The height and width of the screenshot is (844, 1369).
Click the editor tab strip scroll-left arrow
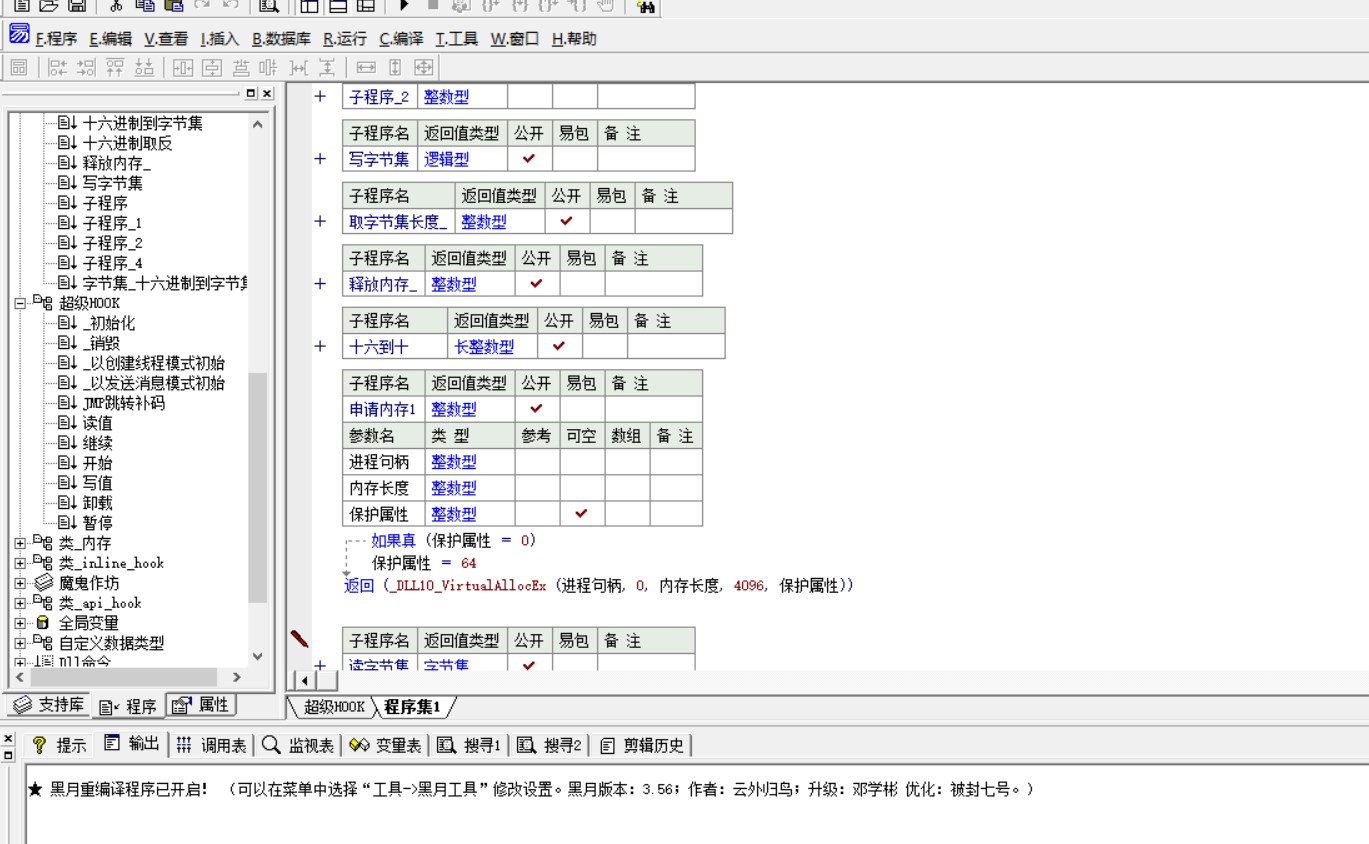304,679
